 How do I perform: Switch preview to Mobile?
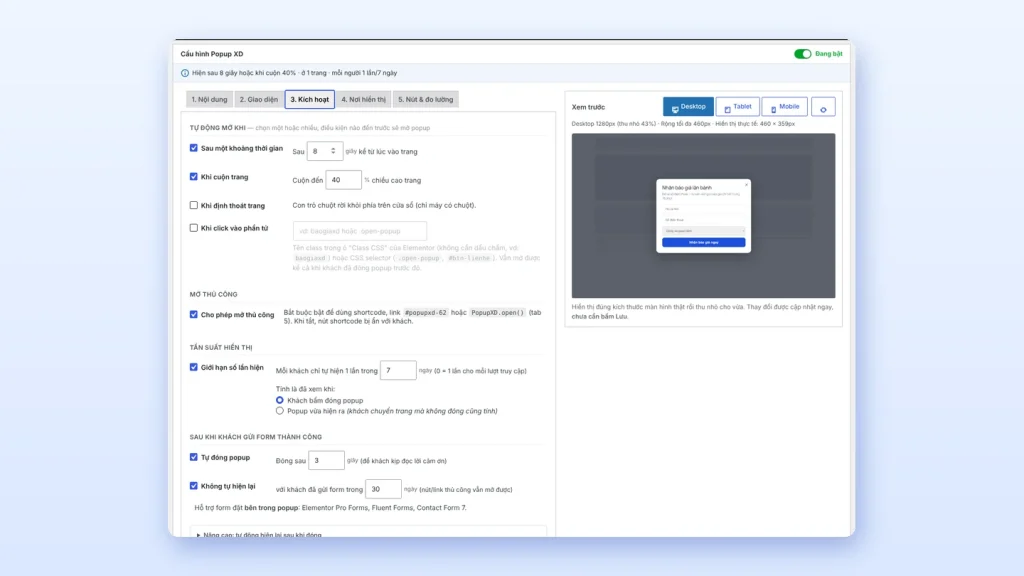(784, 106)
